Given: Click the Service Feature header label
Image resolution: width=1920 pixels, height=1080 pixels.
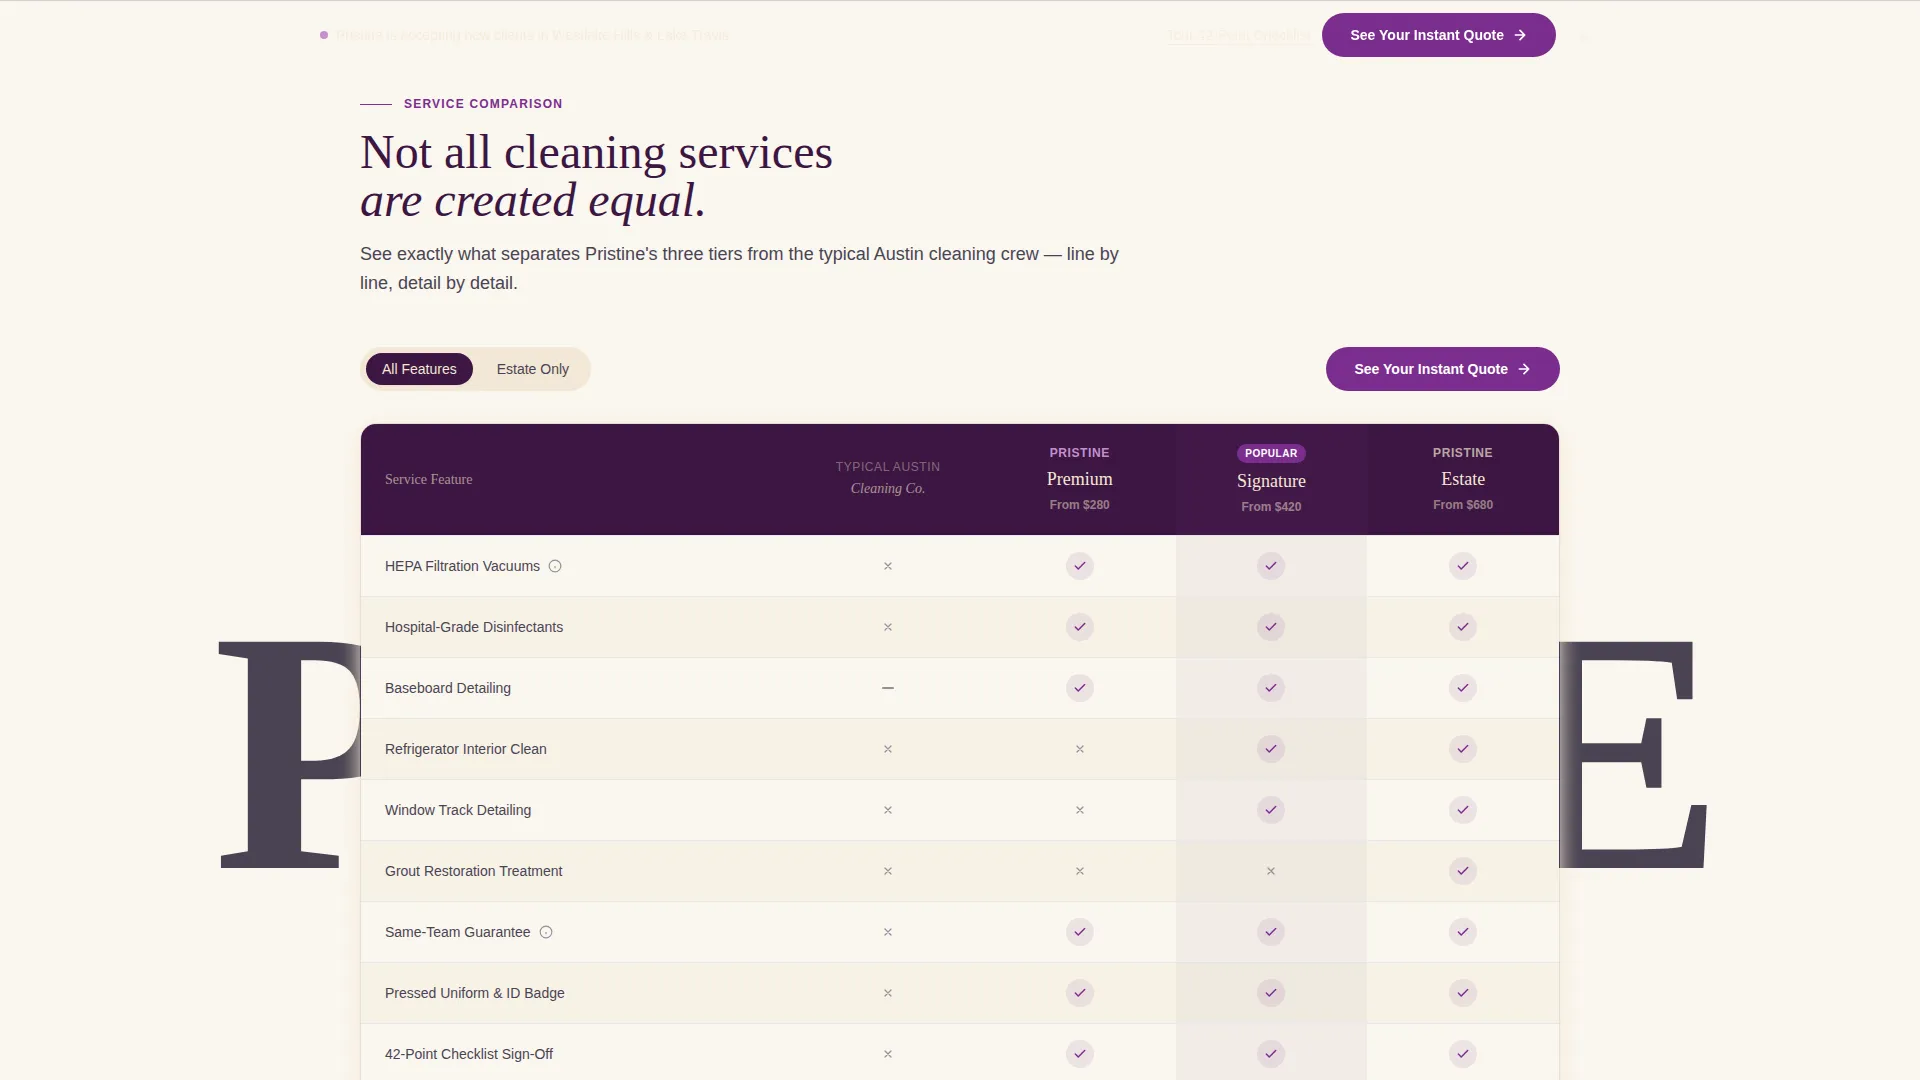Looking at the screenshot, I should [x=428, y=479].
